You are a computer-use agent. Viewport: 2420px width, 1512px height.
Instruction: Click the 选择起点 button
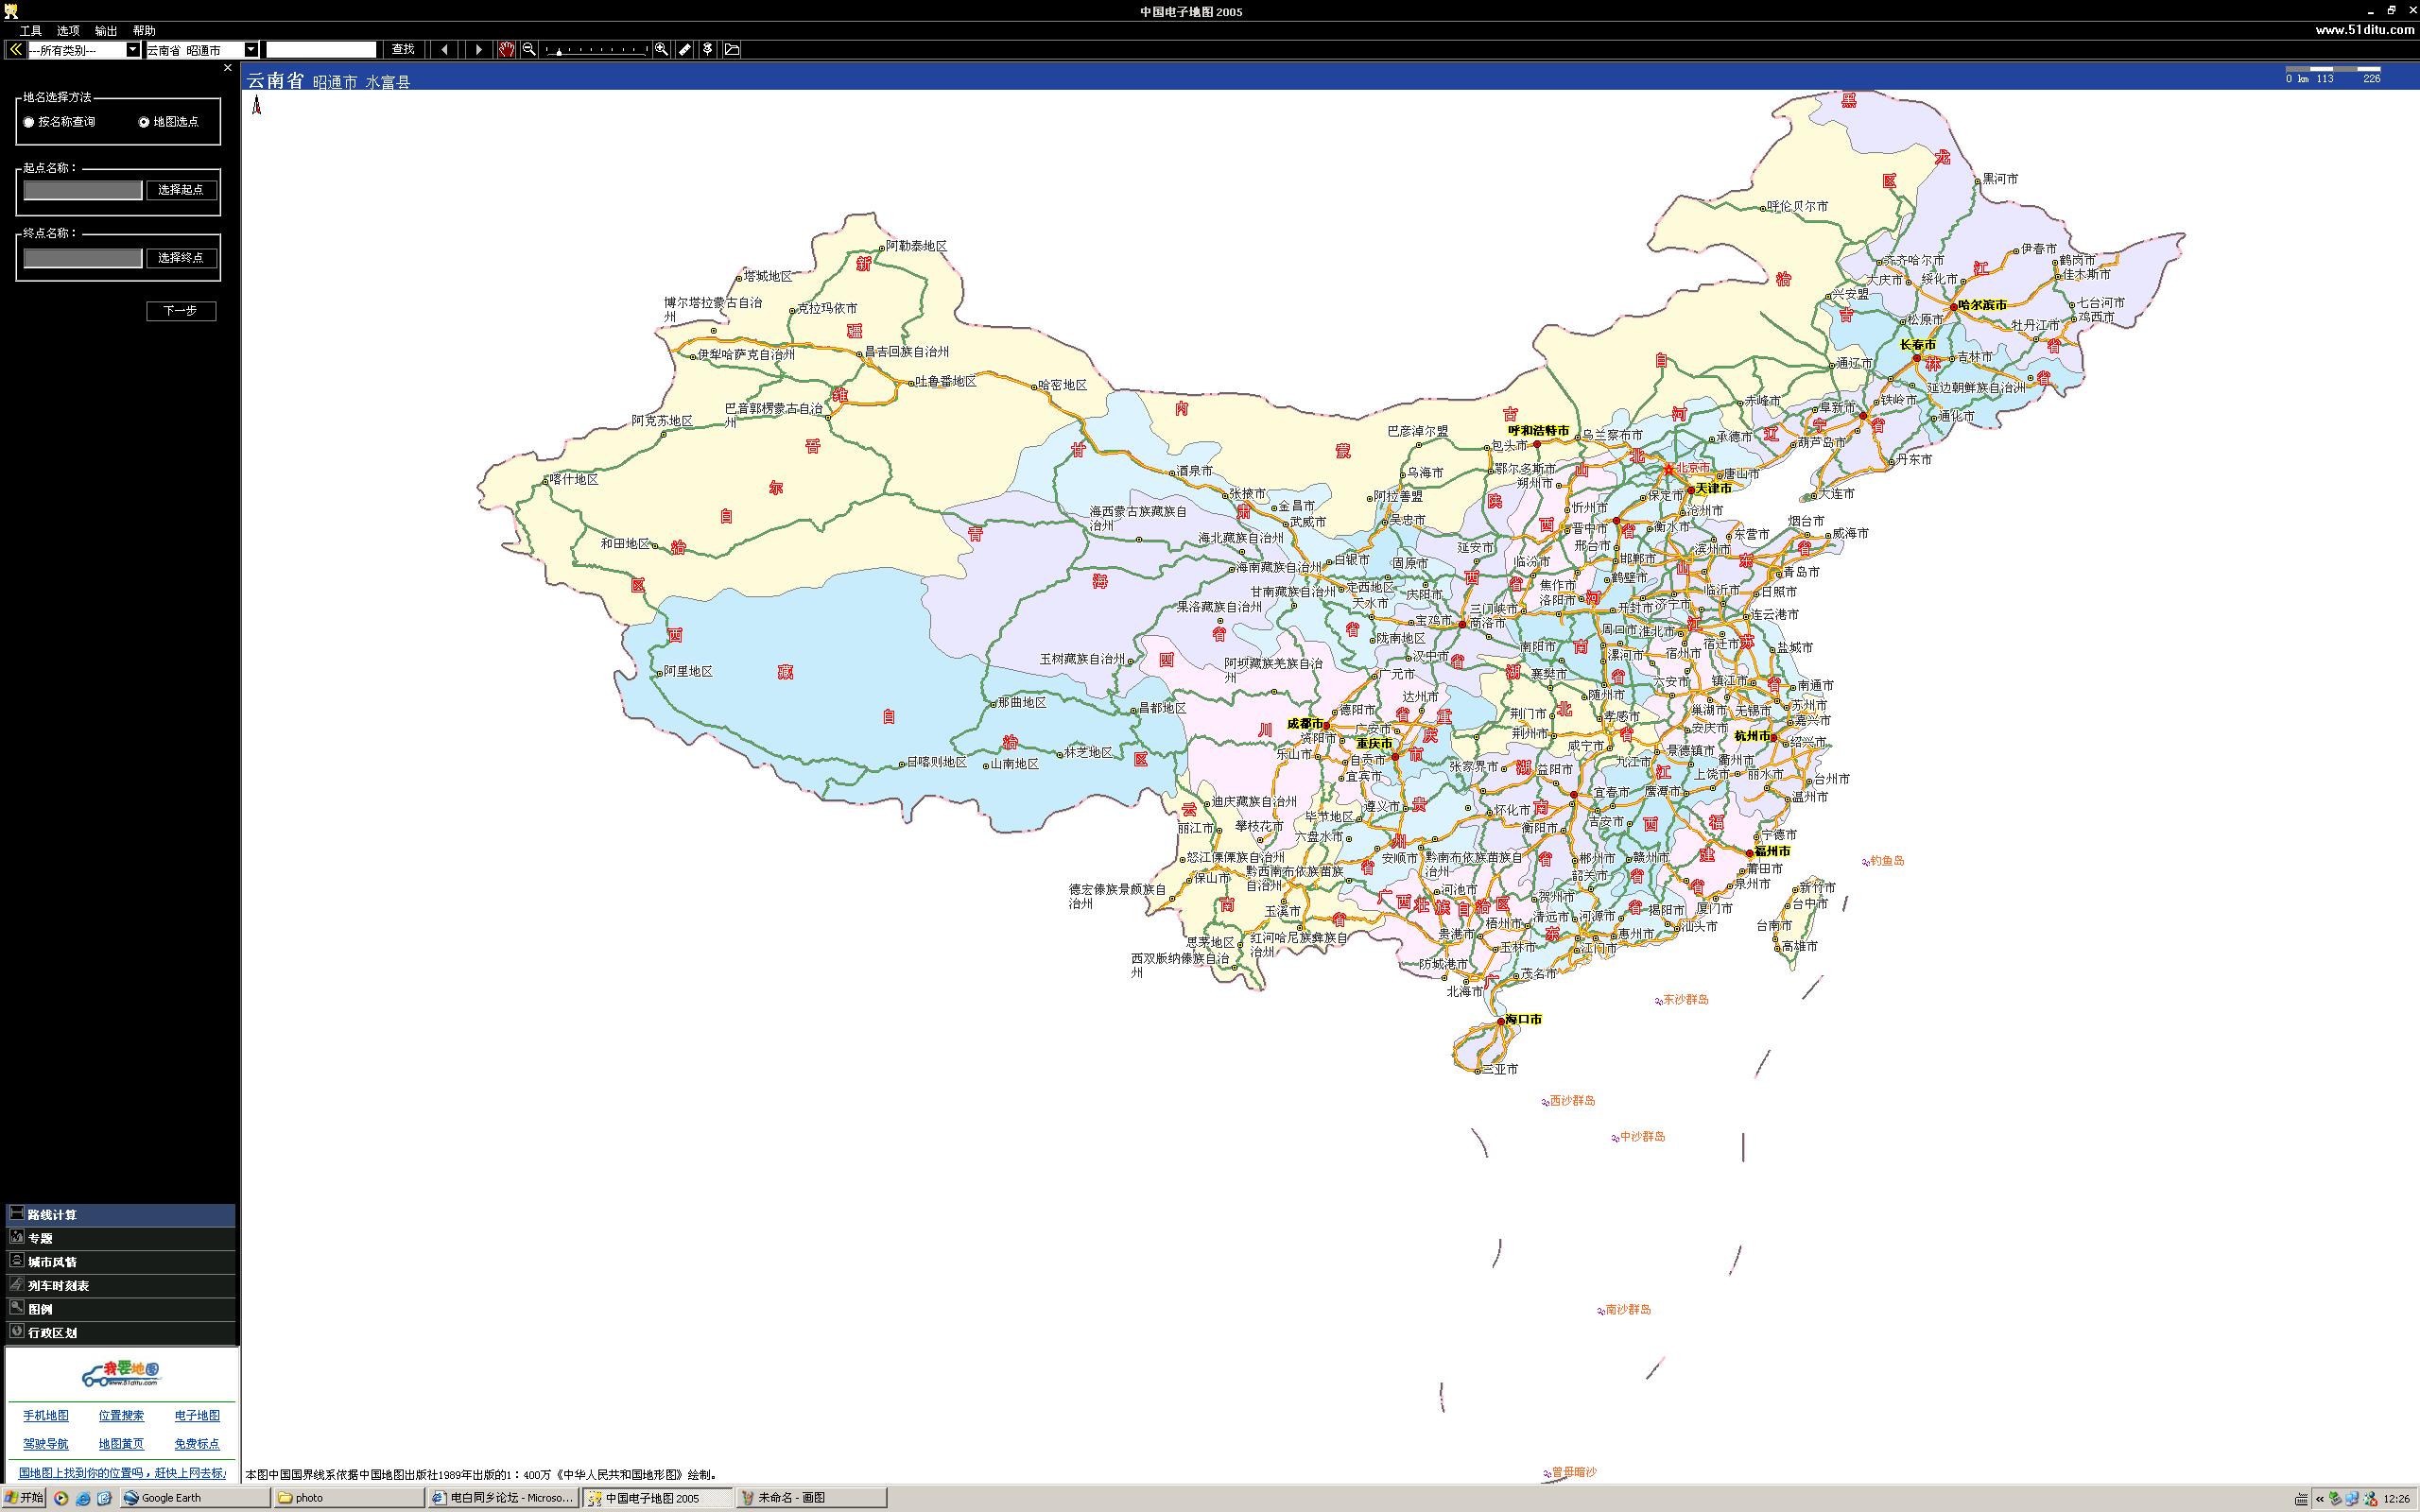[x=181, y=189]
